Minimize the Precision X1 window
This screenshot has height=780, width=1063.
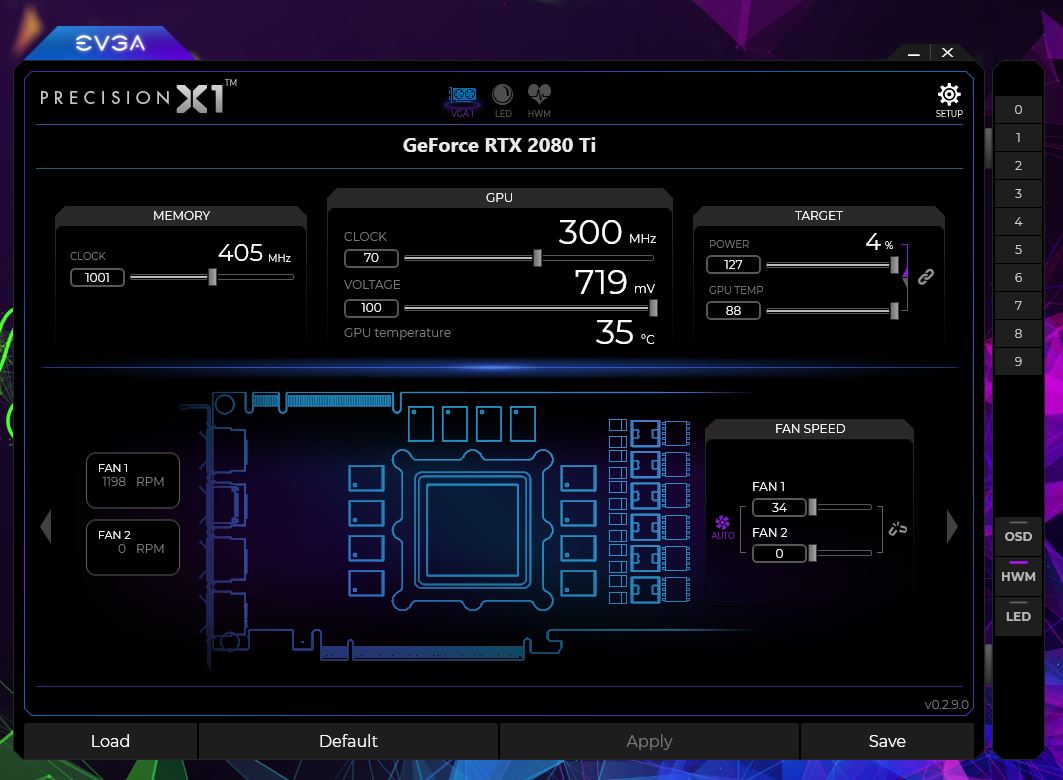tap(914, 53)
